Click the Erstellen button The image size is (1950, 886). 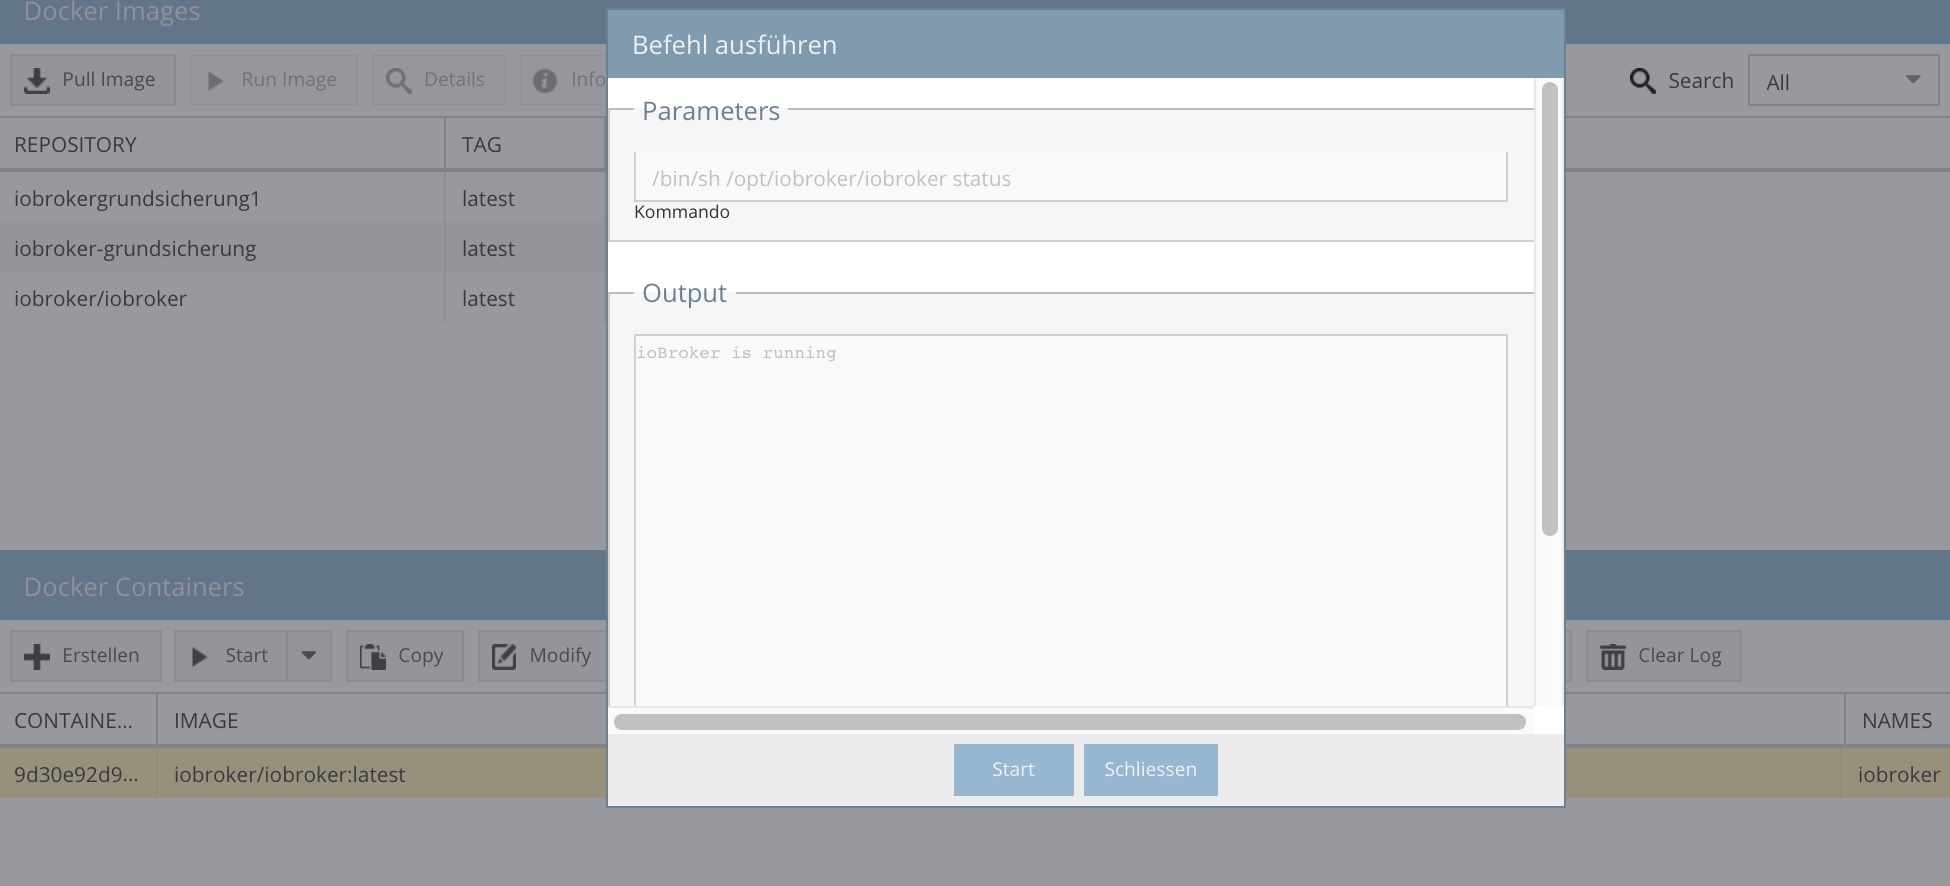86,656
